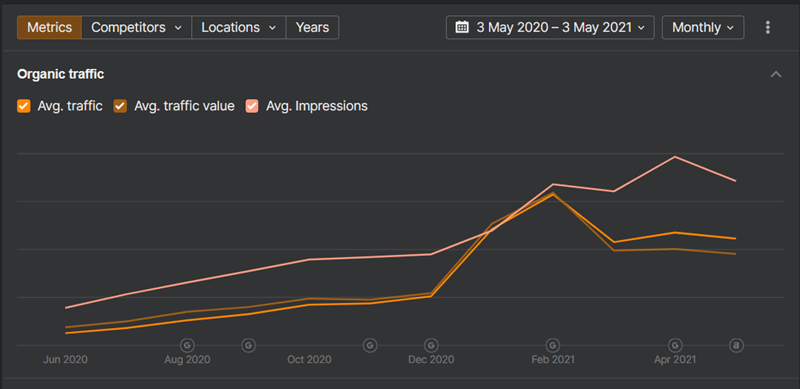Click the Organic traffic heading
The width and height of the screenshot is (800, 389).
(x=61, y=75)
